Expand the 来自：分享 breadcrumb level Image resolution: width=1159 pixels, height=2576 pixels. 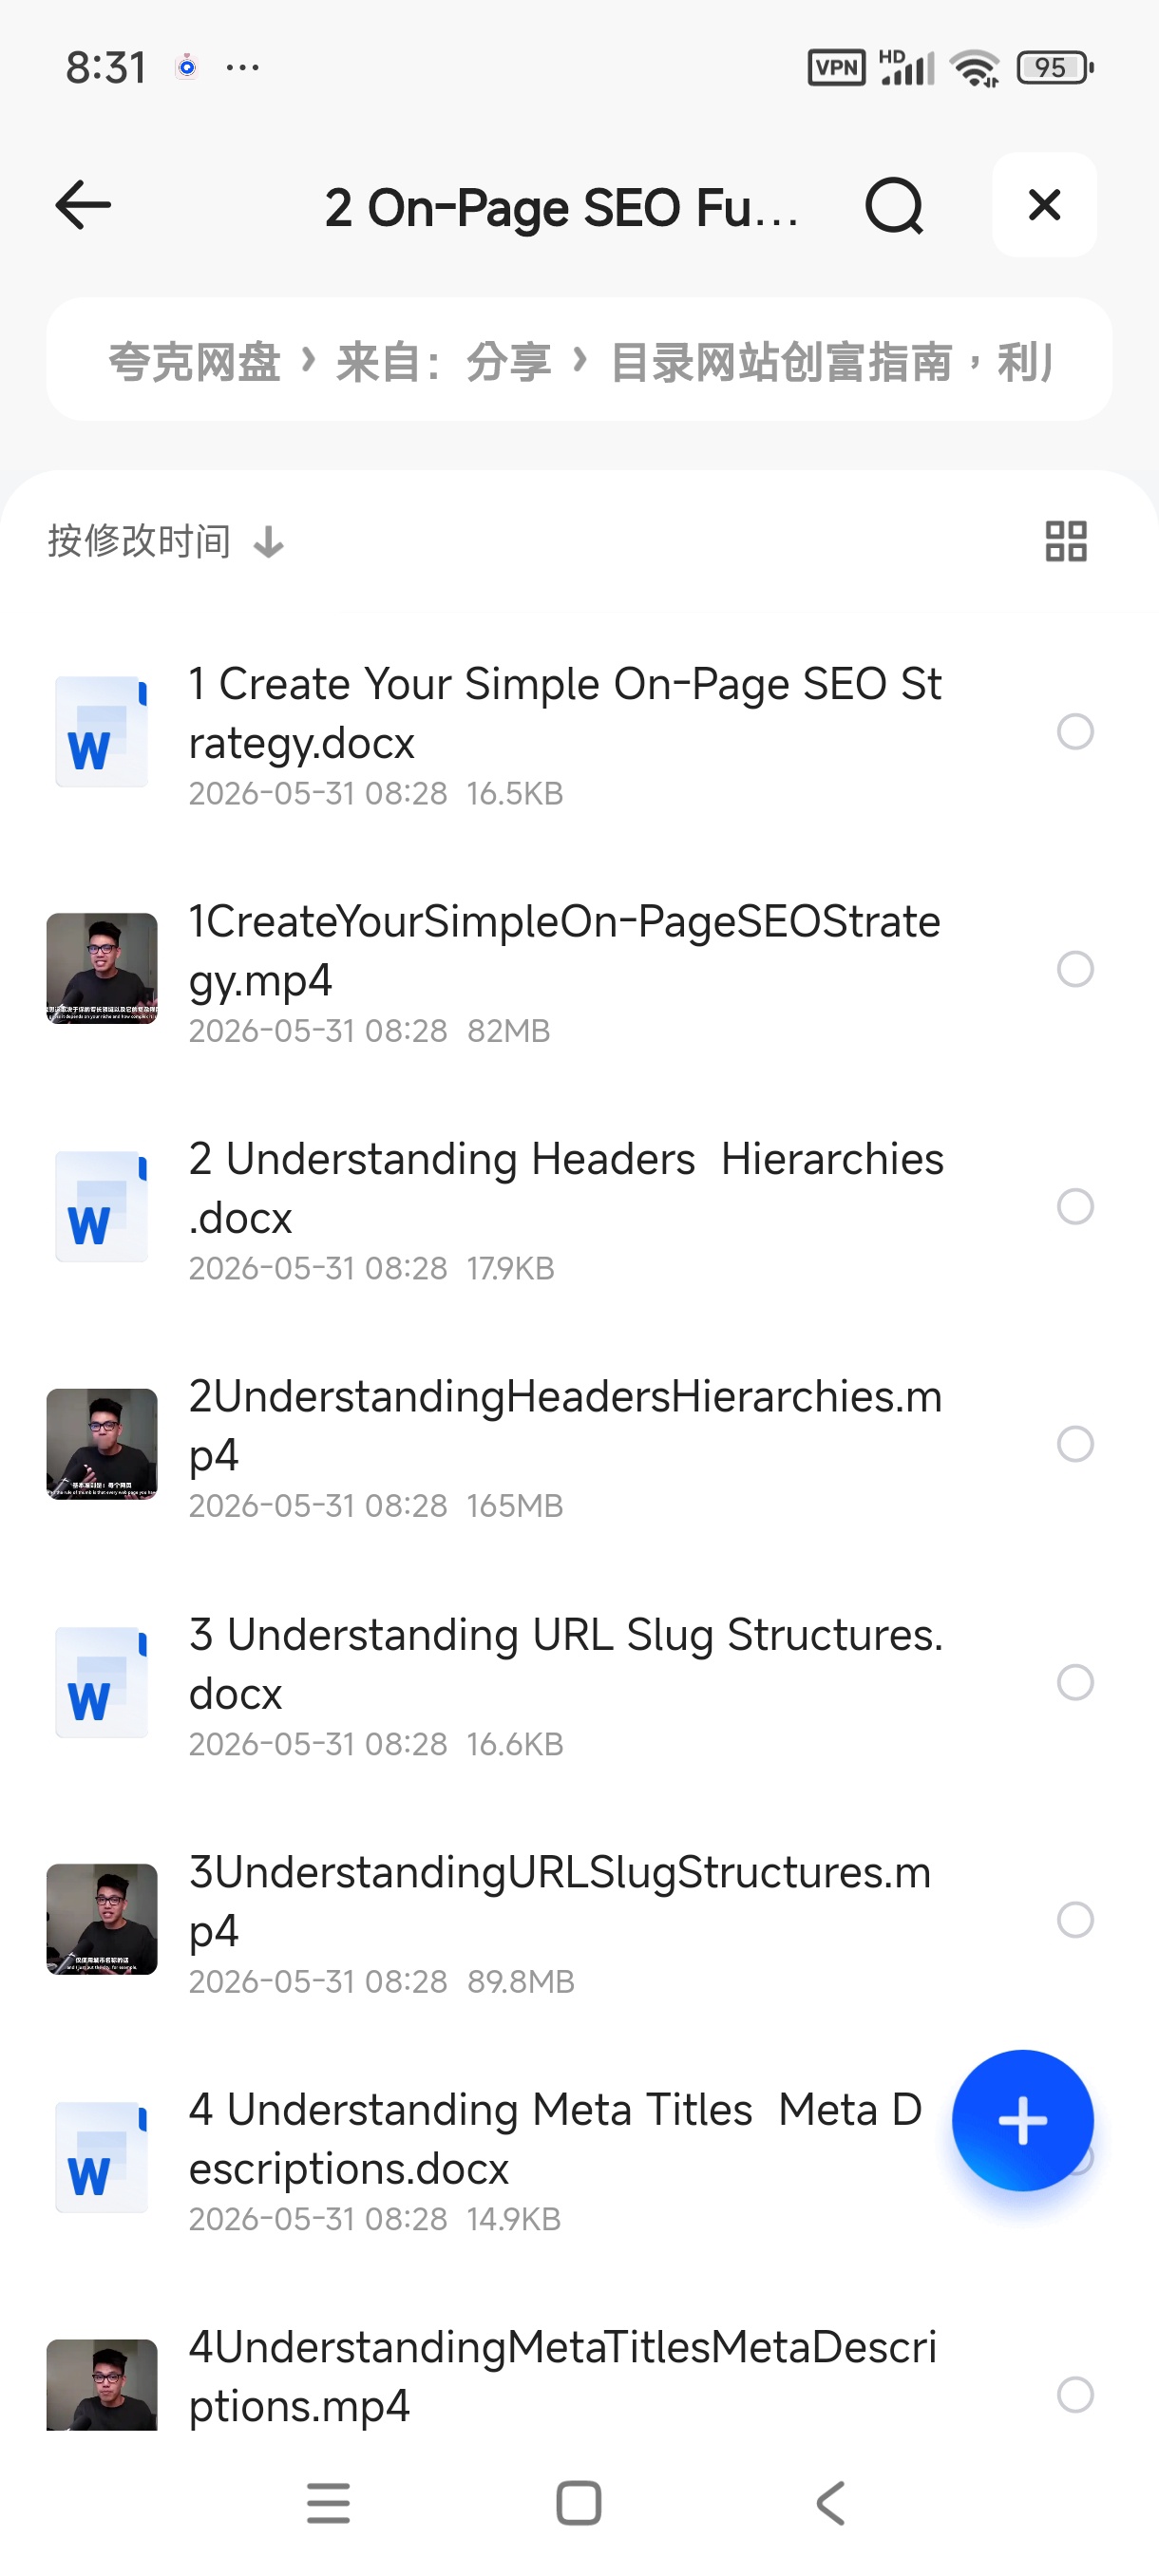(x=443, y=361)
